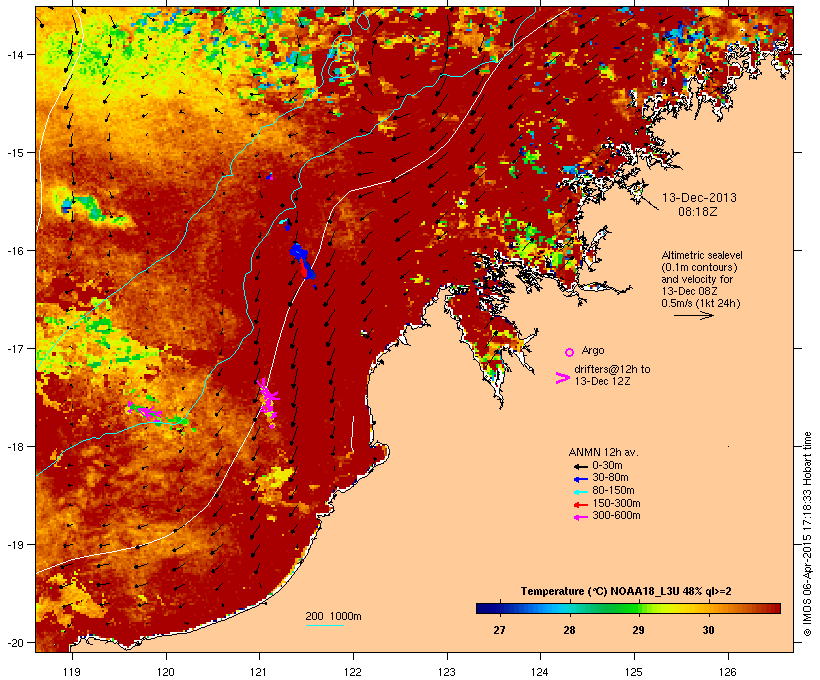Click the date label 13-Dec-2013
The width and height of the screenshot is (820, 680).
pyautogui.click(x=699, y=198)
